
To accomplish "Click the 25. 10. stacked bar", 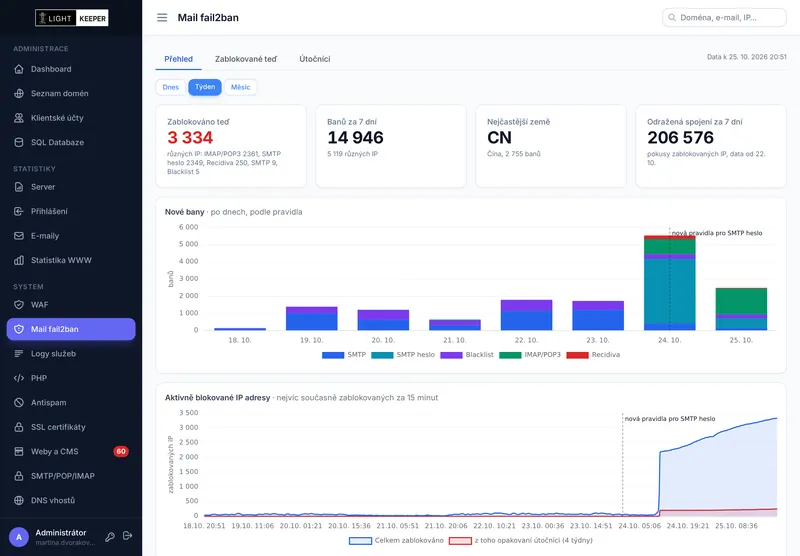I will coord(741,309).
